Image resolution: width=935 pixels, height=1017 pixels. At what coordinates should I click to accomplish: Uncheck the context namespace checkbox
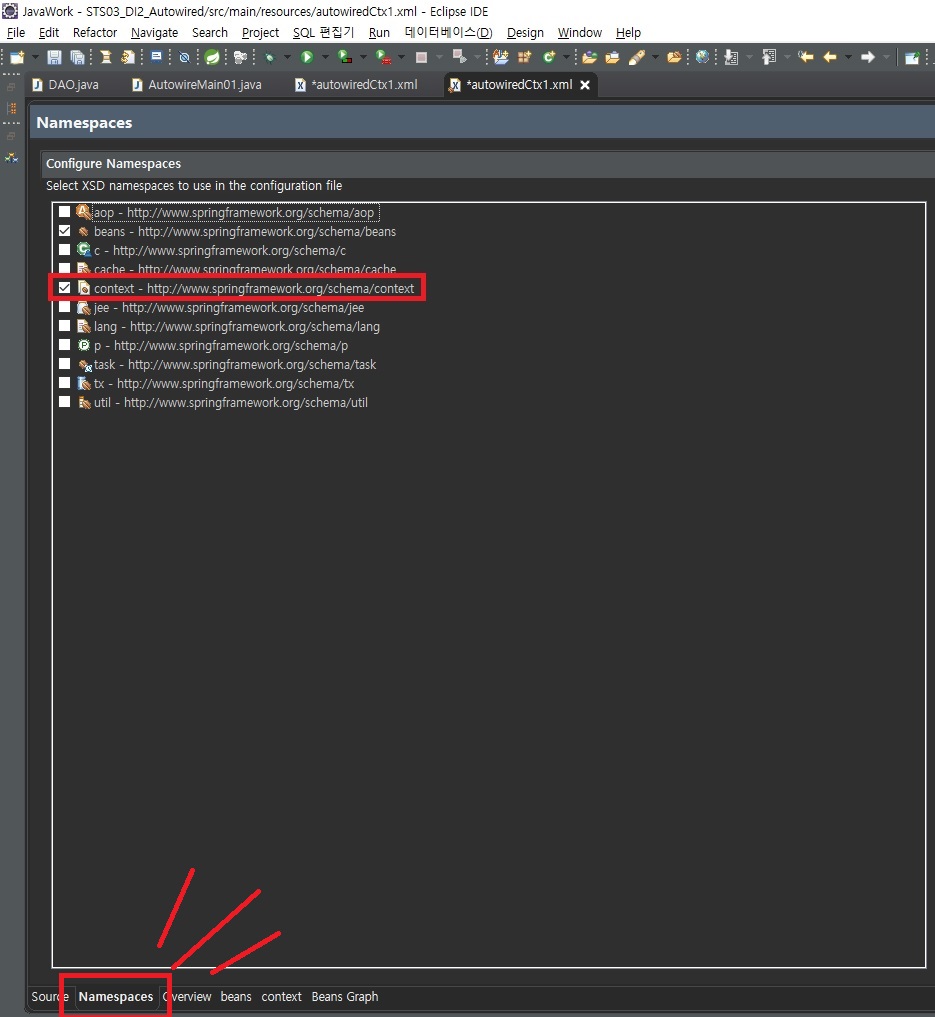[x=64, y=287]
